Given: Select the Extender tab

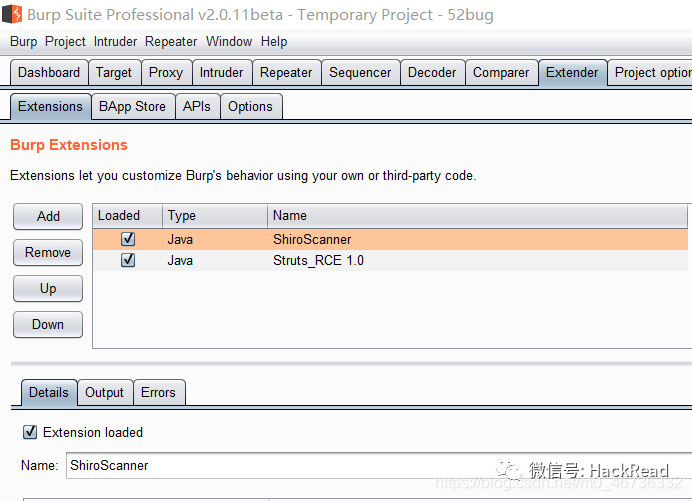Looking at the screenshot, I should click(572, 72).
